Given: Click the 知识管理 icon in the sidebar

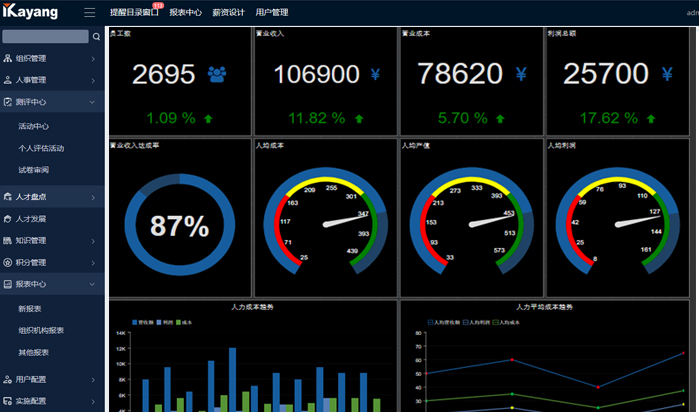Looking at the screenshot, I should [x=8, y=240].
